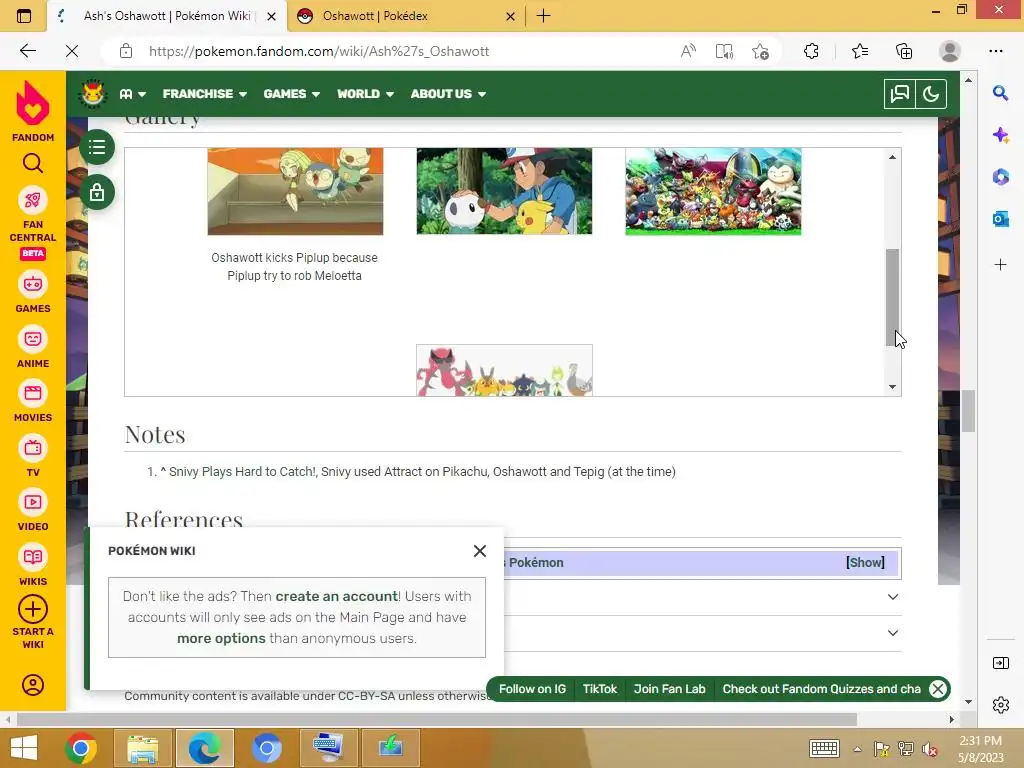1024x768 pixels.
Task: Stop page loading with X button
Action: click(72, 51)
